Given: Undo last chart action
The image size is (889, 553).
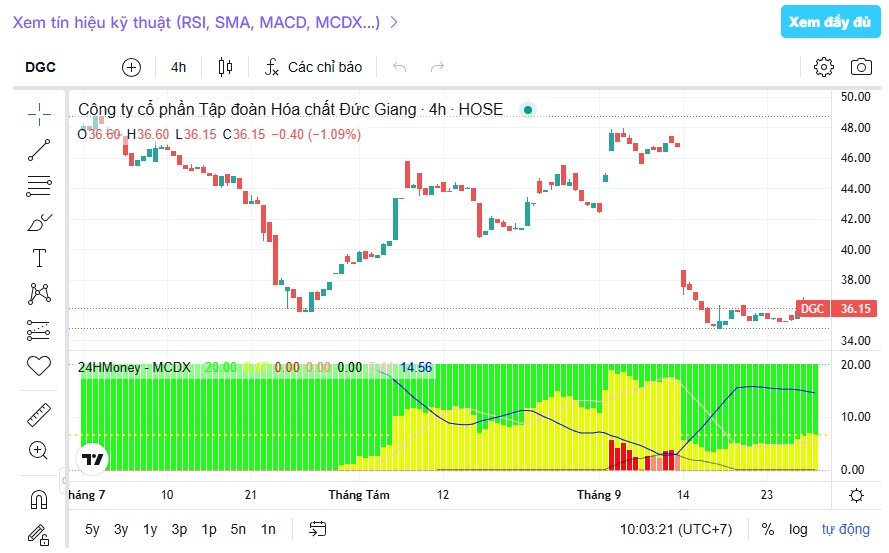Looking at the screenshot, I should pos(400,67).
